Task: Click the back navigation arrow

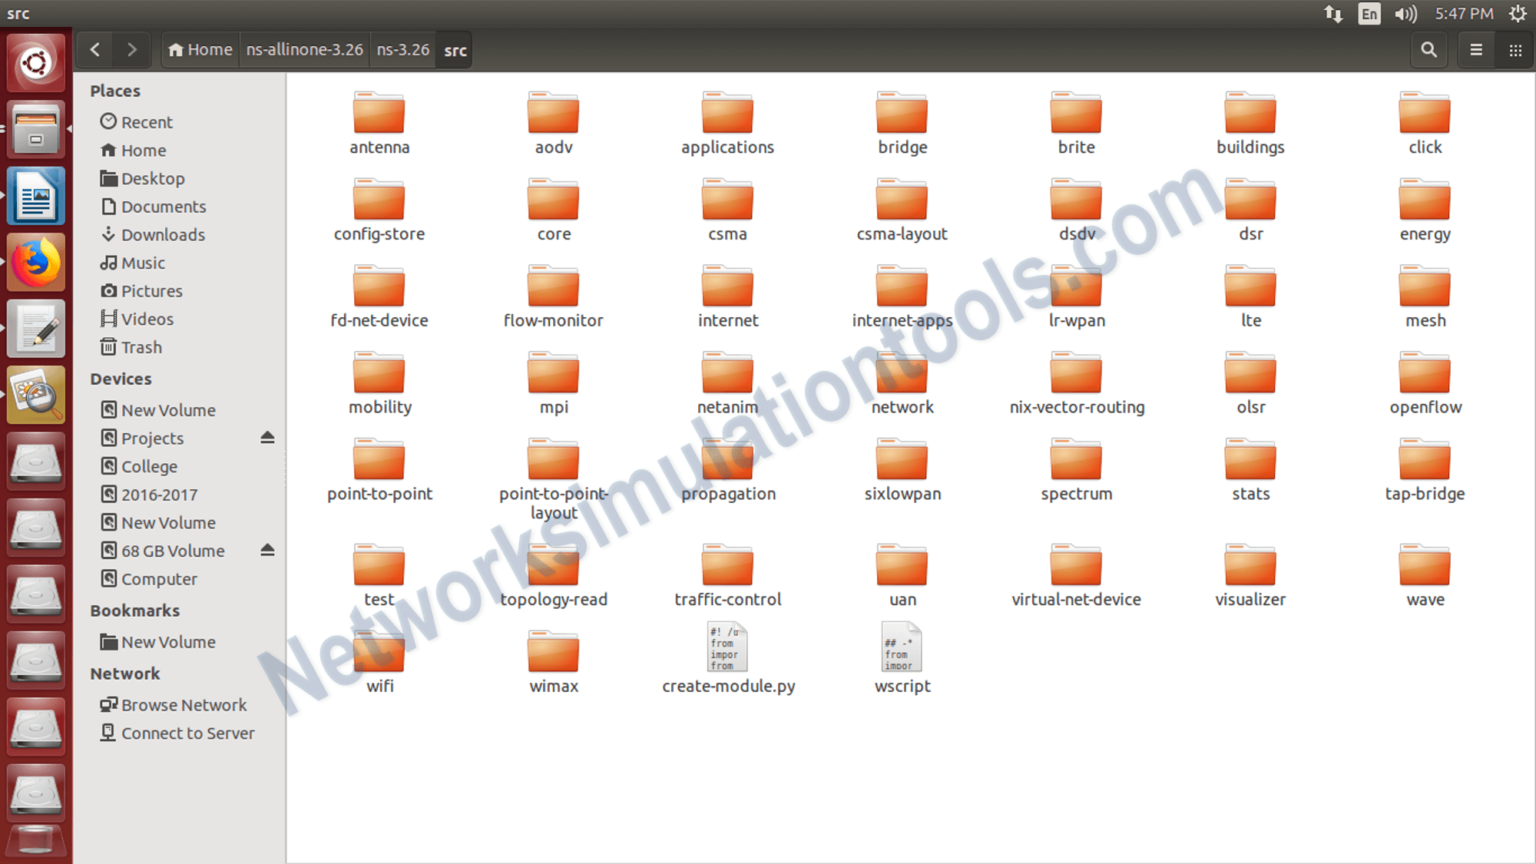Action: (x=95, y=49)
